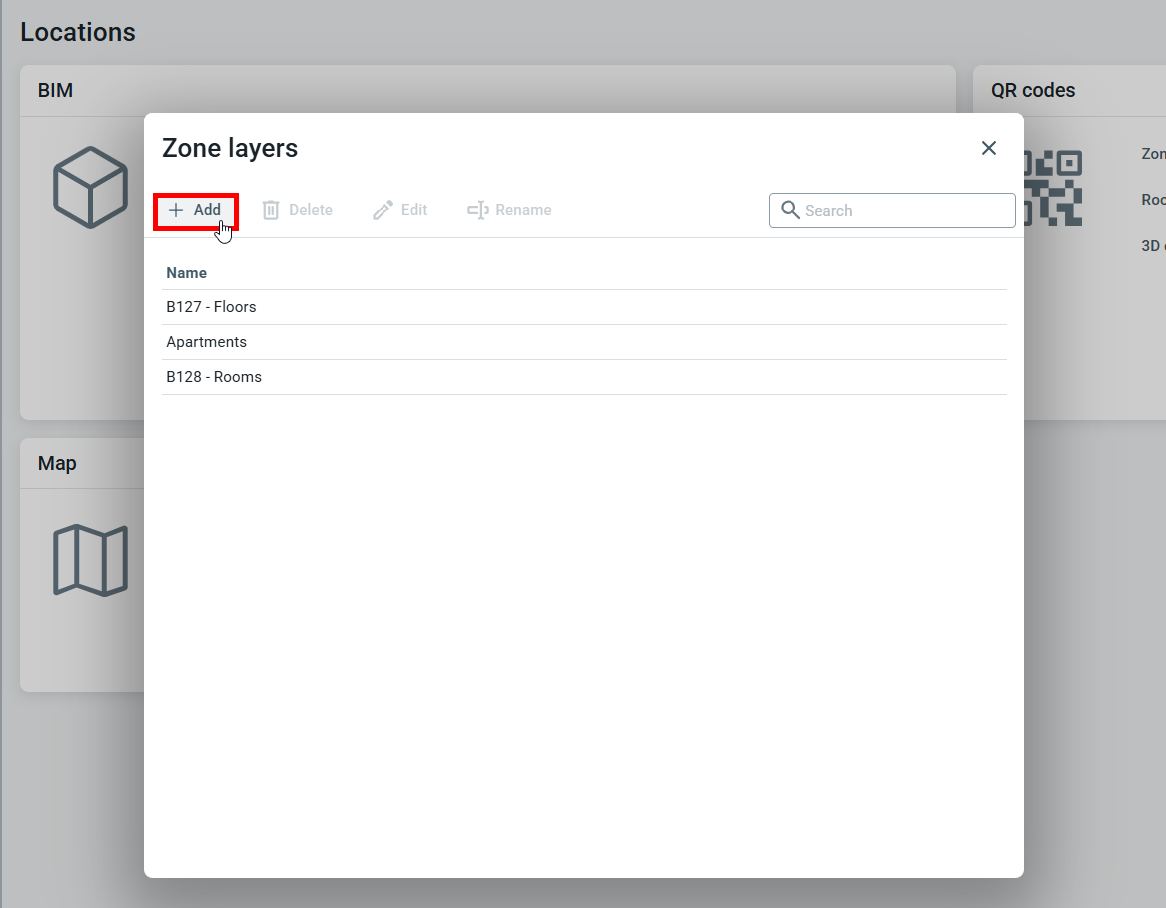This screenshot has height=908, width=1166.
Task: Click the Delete trash can icon
Action: 271,210
